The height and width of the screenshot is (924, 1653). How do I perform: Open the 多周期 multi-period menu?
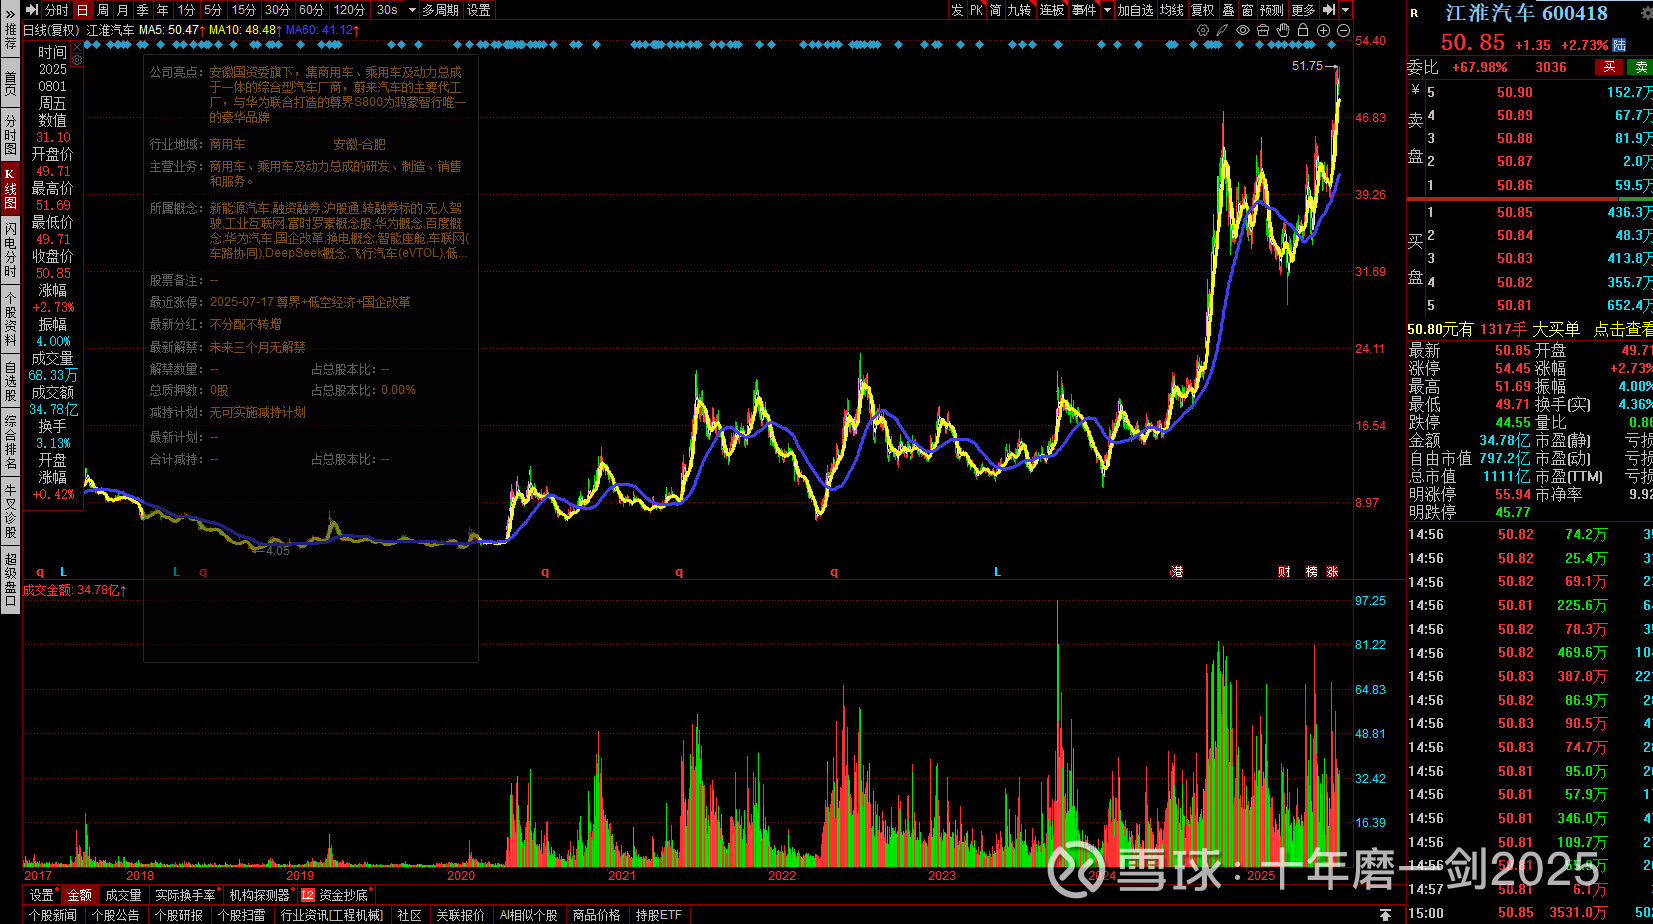click(x=440, y=10)
